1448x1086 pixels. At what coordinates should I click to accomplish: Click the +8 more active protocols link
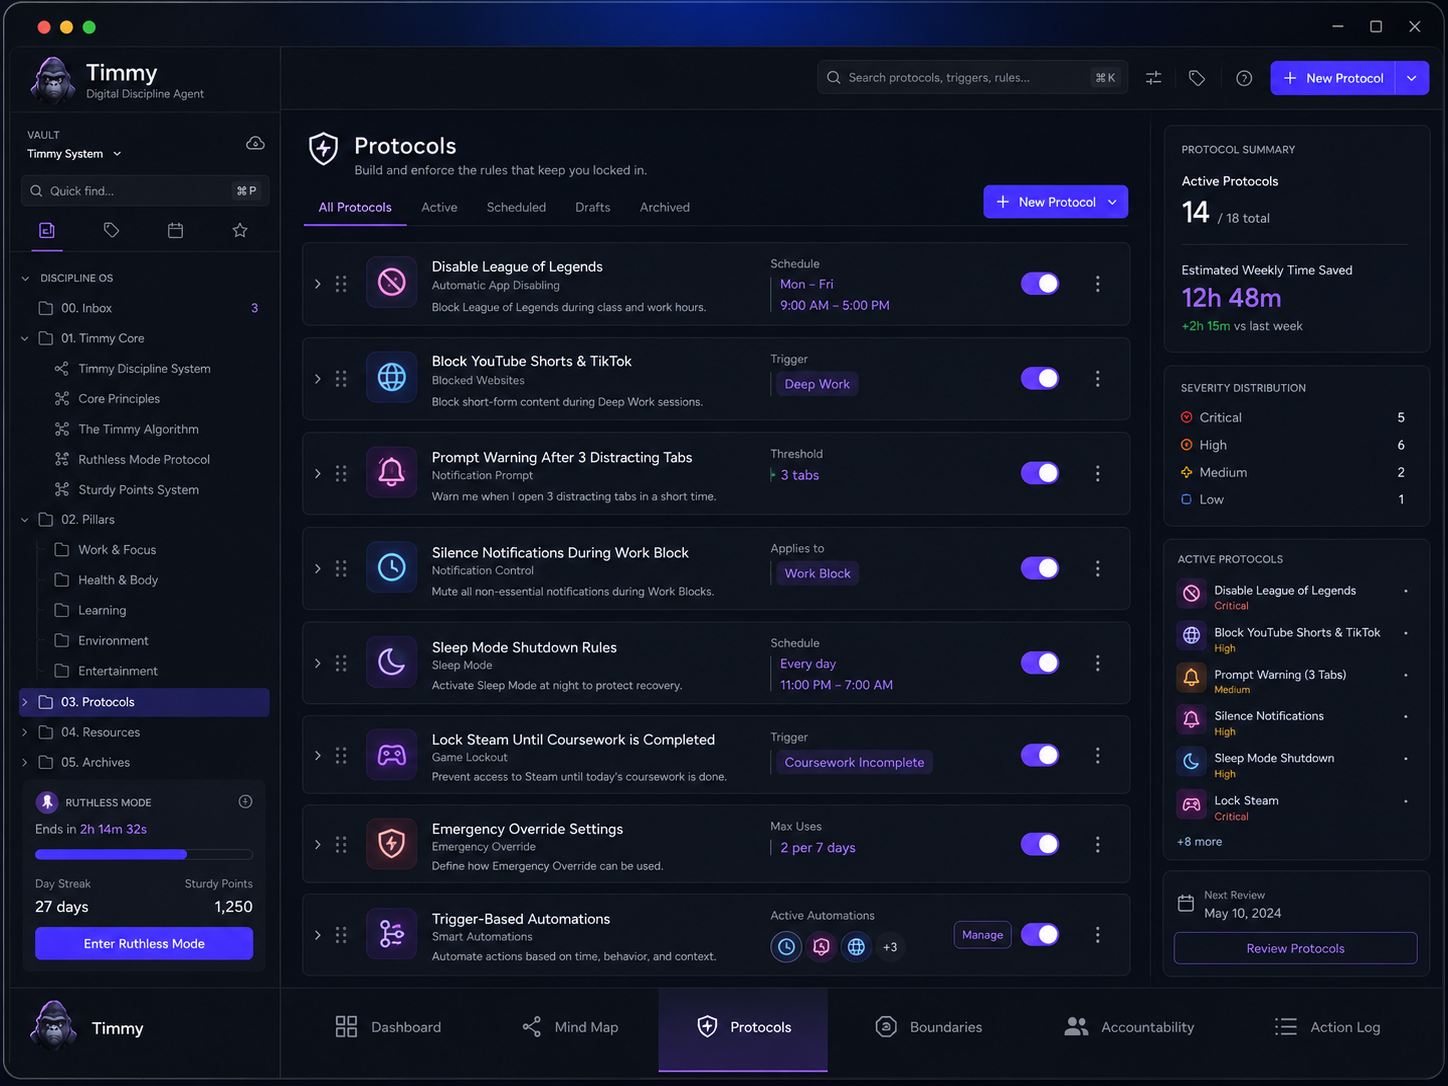1199,842
